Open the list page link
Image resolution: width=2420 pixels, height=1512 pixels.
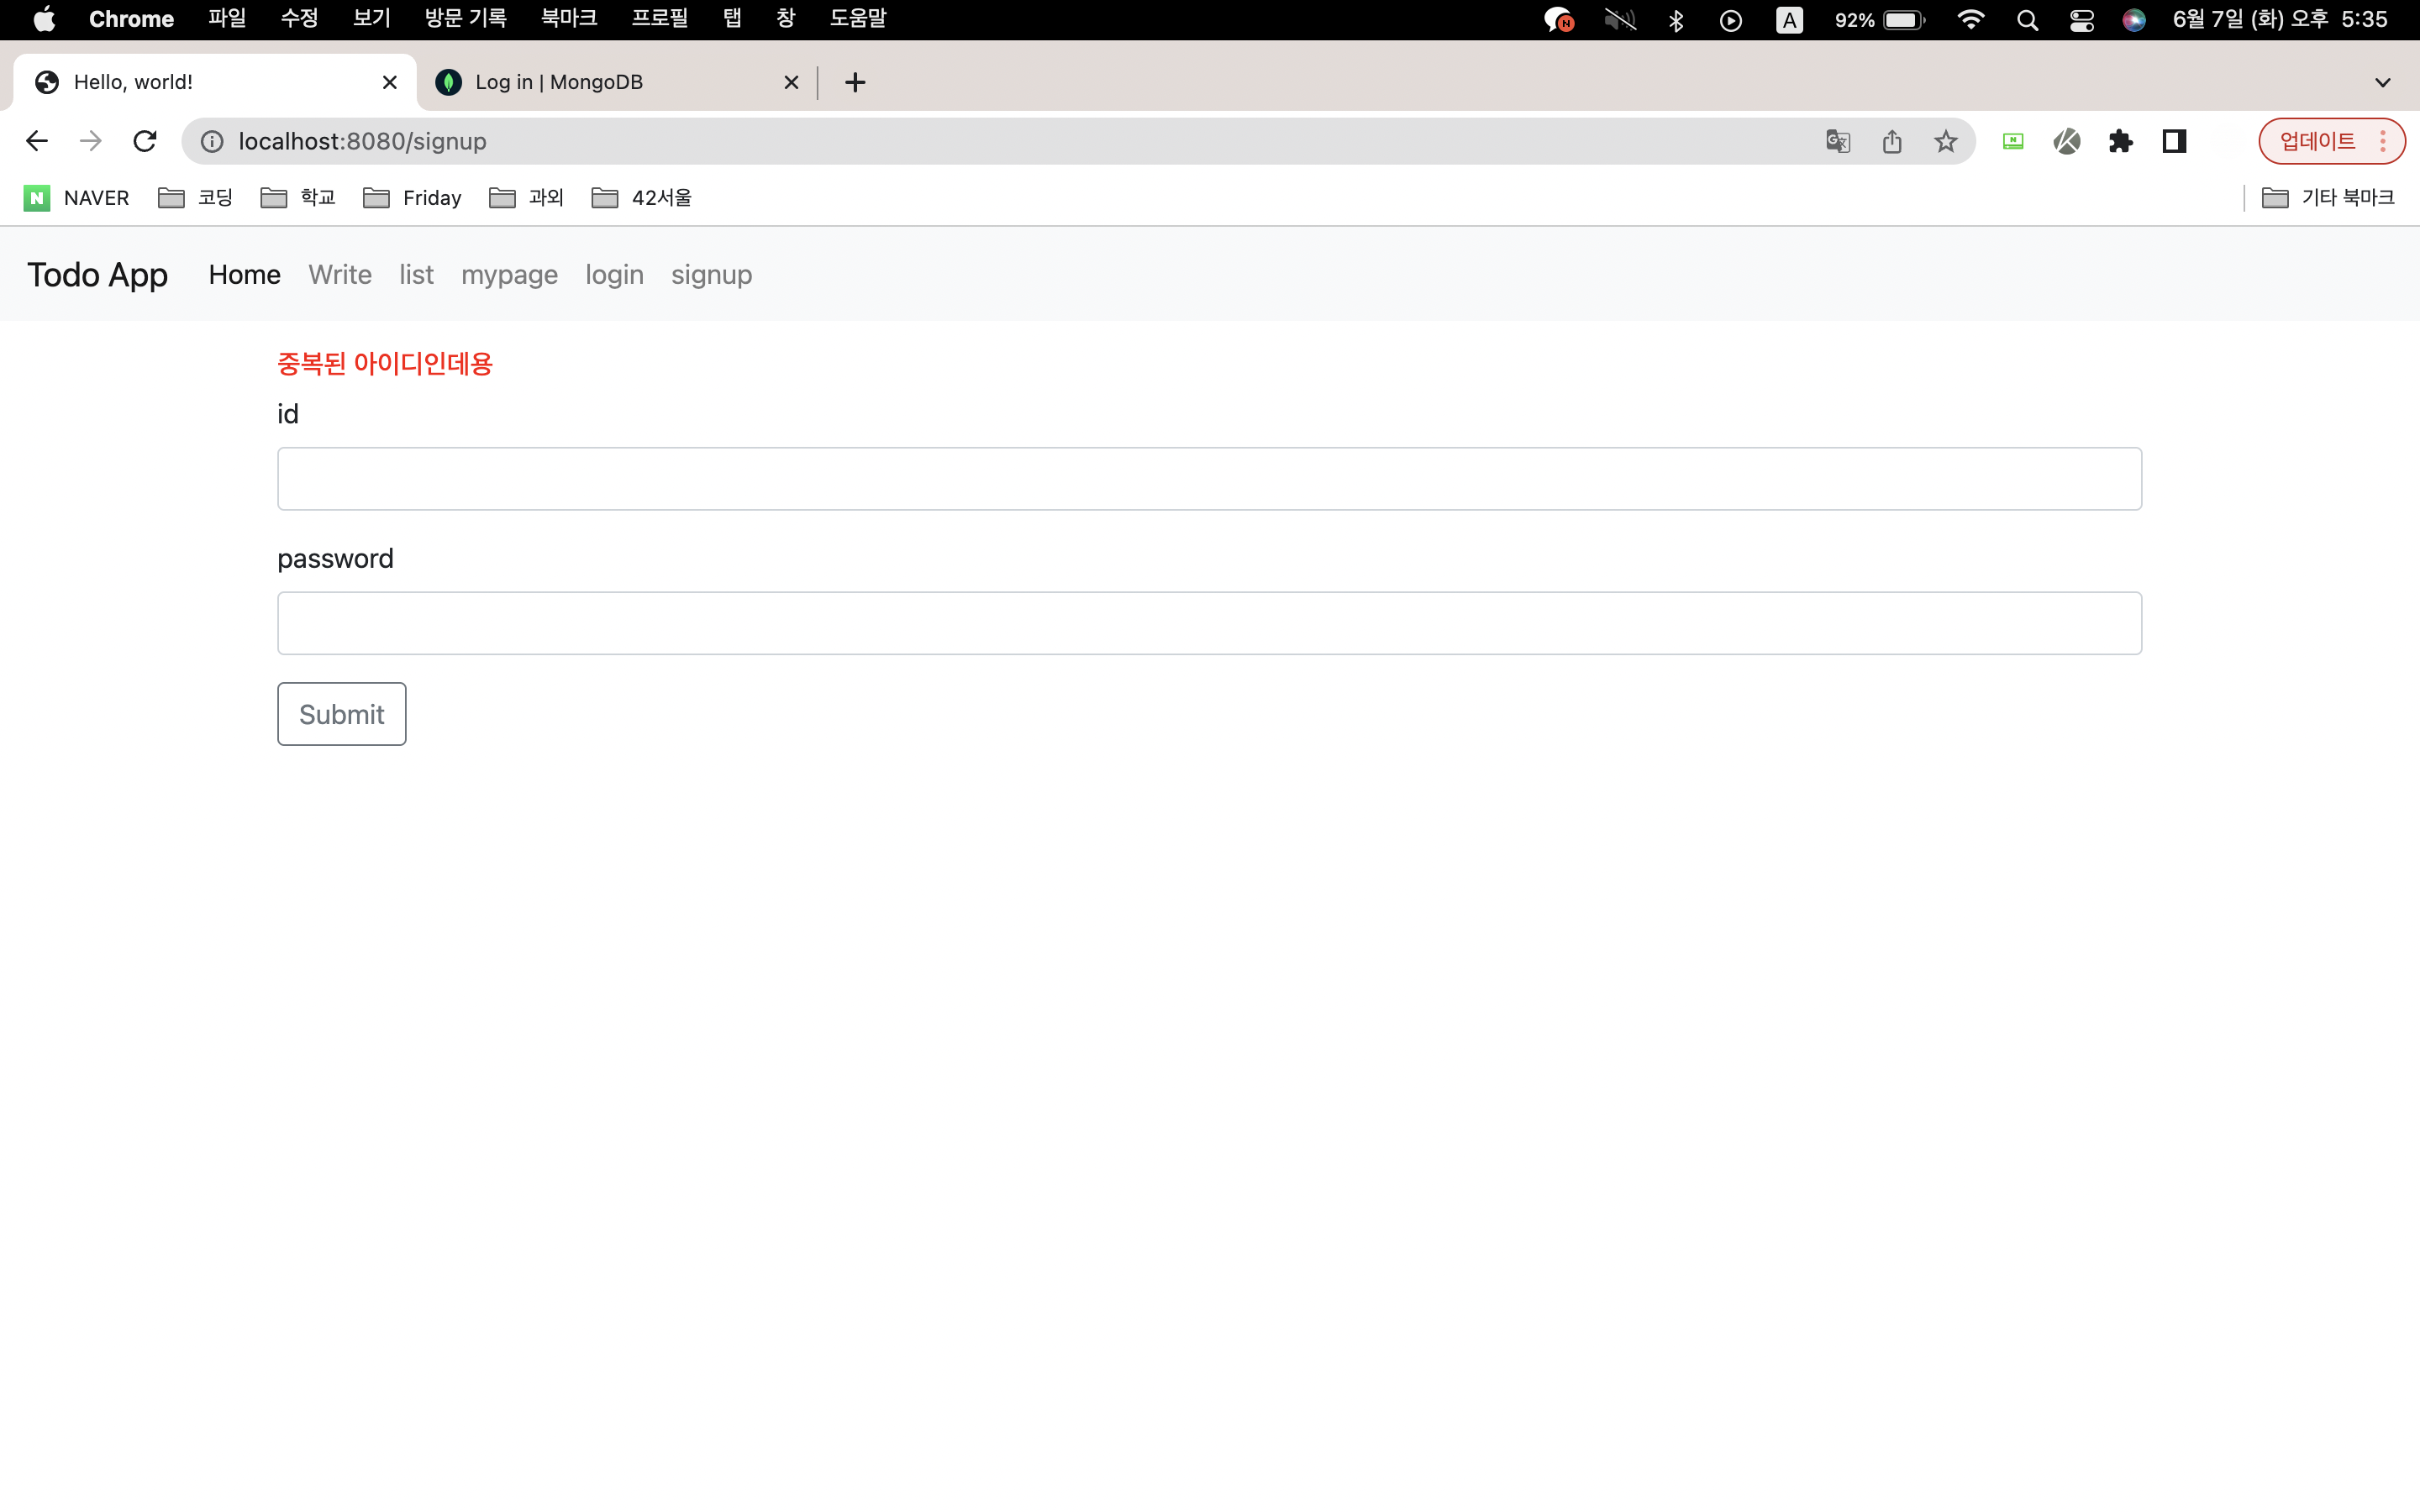(416, 275)
